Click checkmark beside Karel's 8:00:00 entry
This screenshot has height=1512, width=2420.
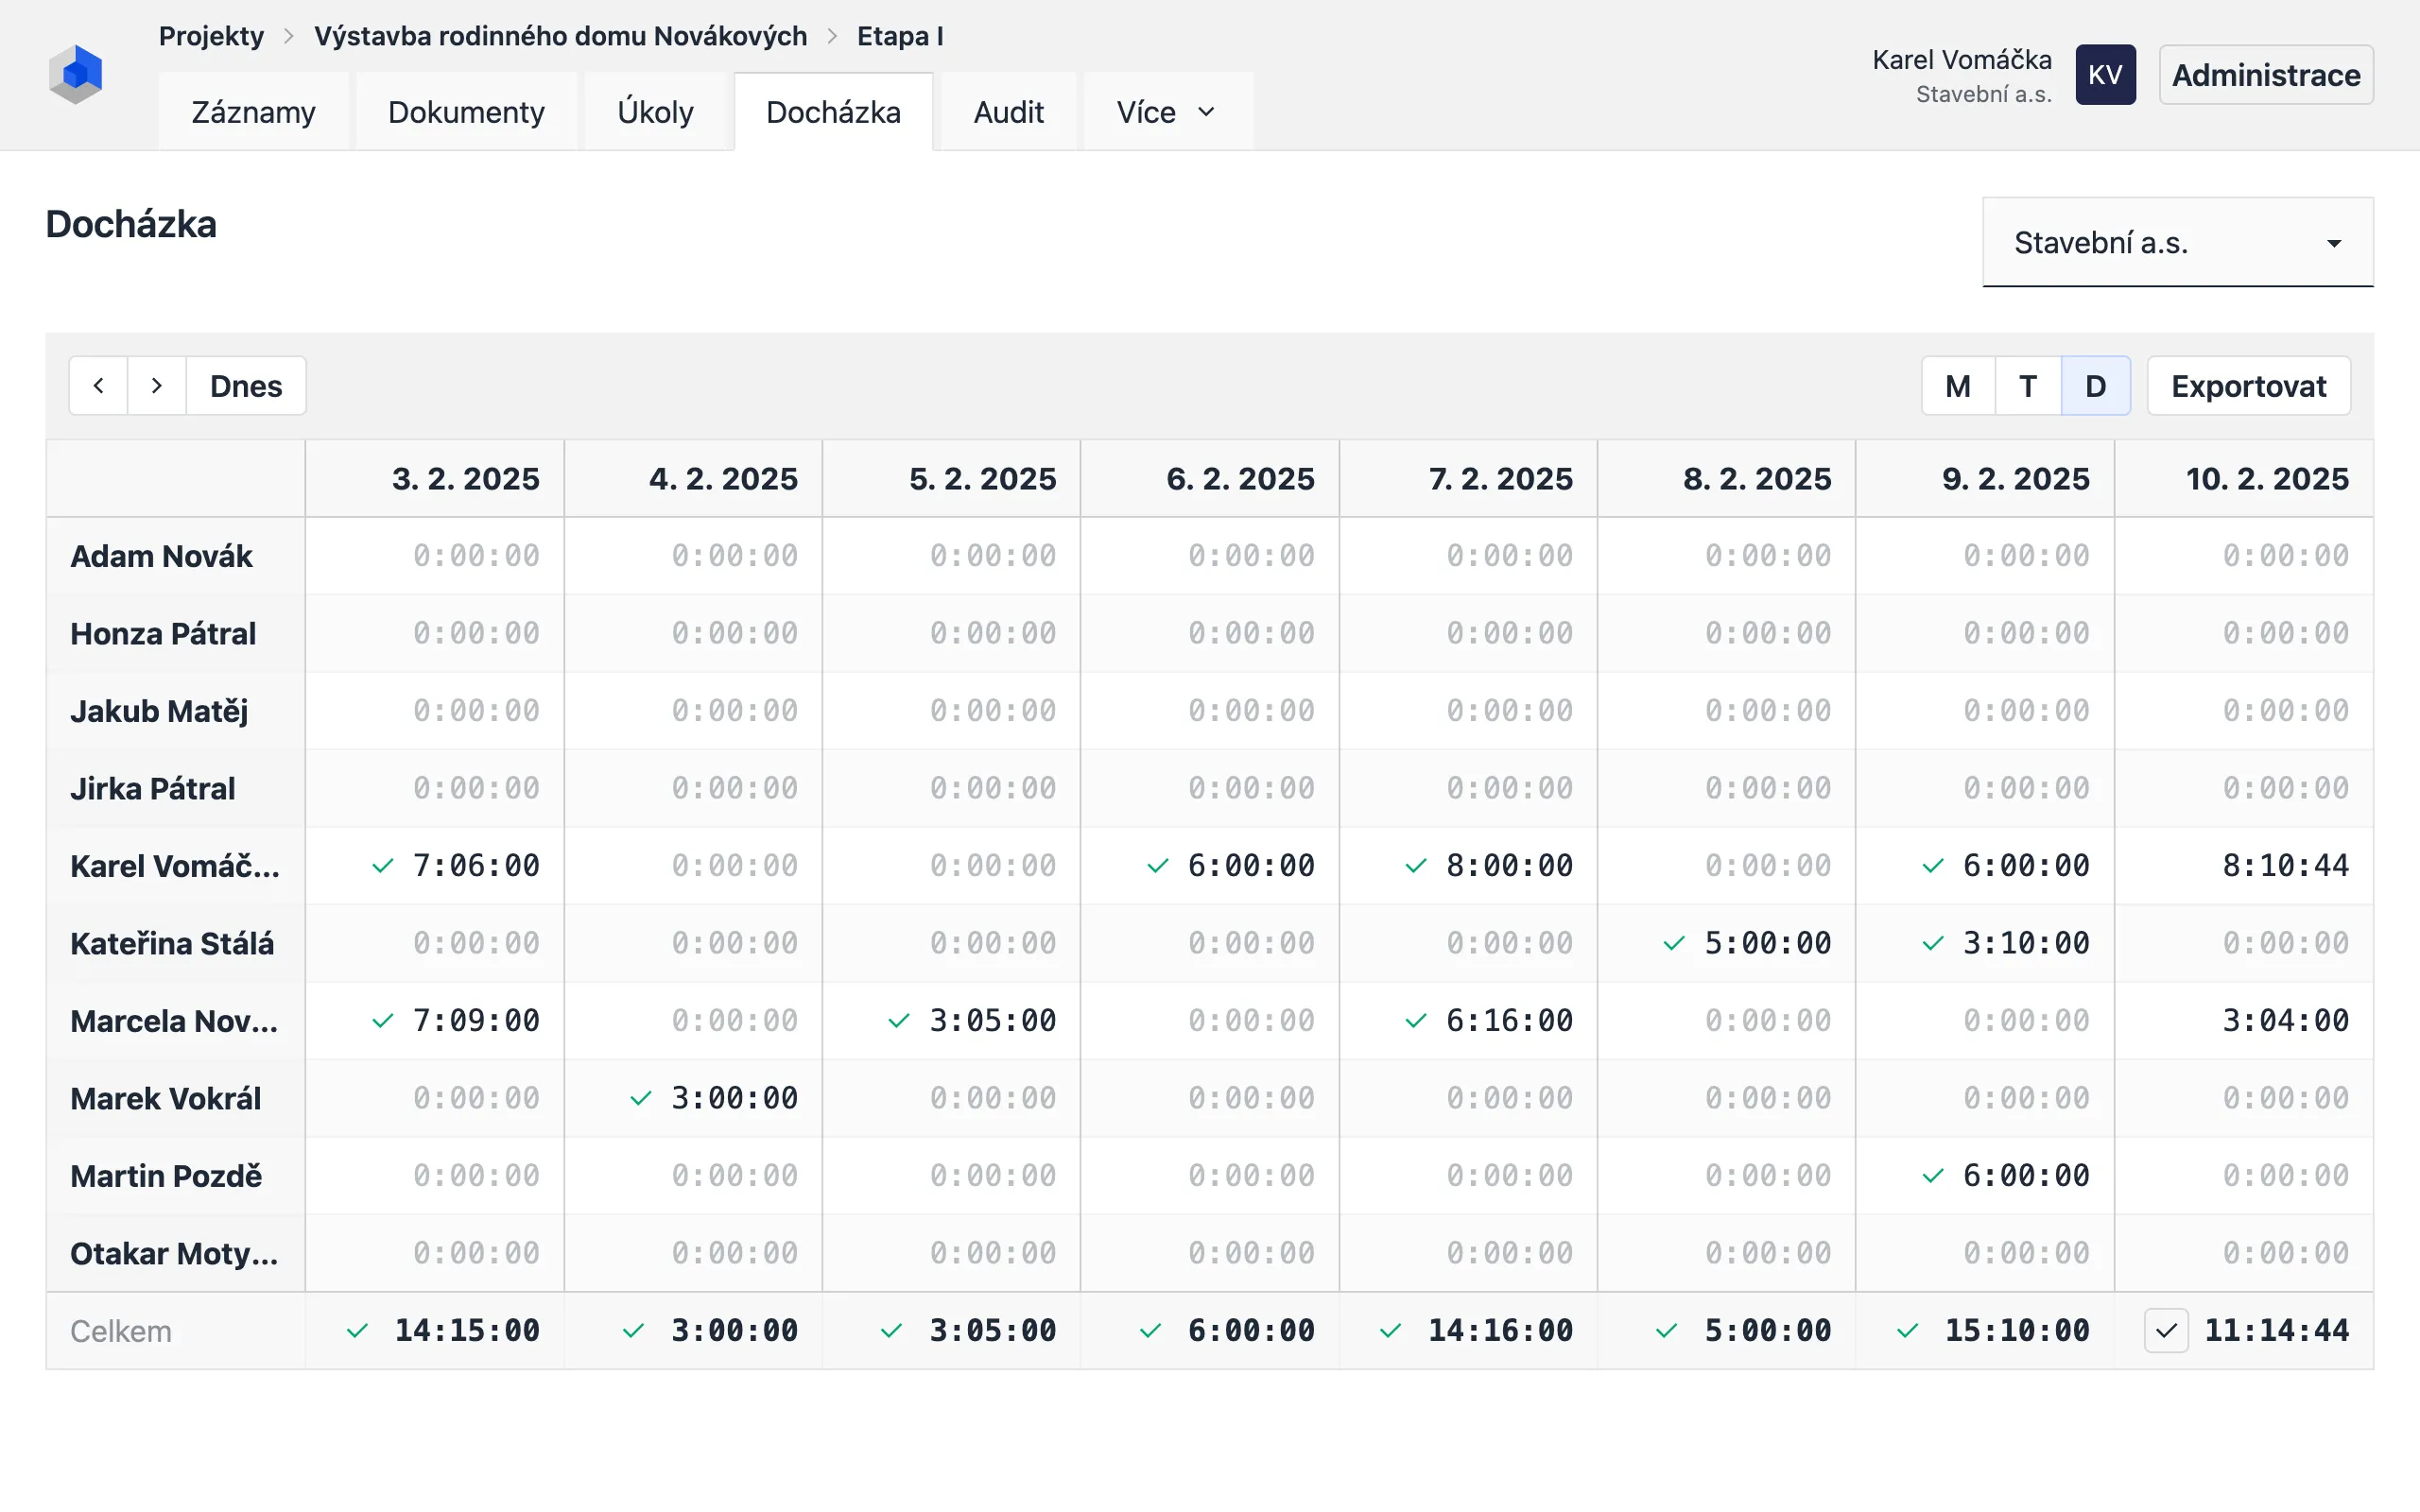pos(1416,866)
